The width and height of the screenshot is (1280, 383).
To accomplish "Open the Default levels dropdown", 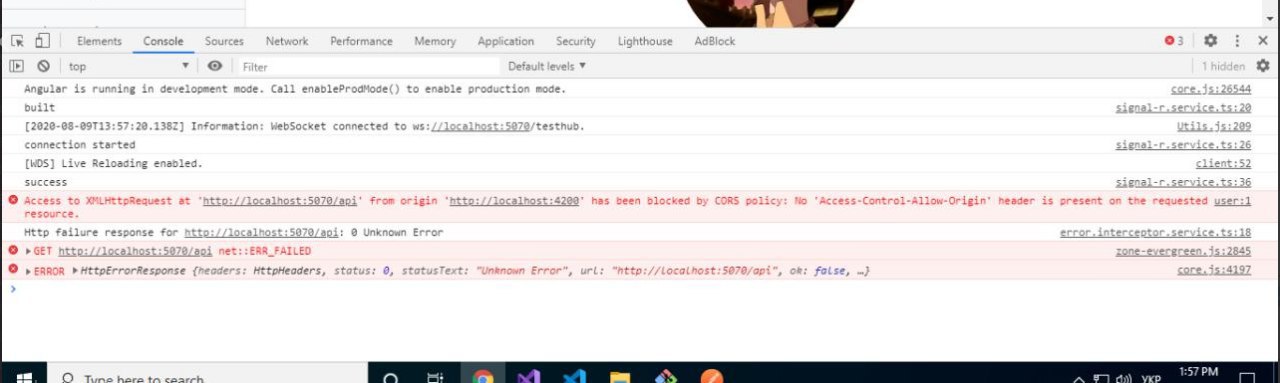I will click(x=547, y=66).
